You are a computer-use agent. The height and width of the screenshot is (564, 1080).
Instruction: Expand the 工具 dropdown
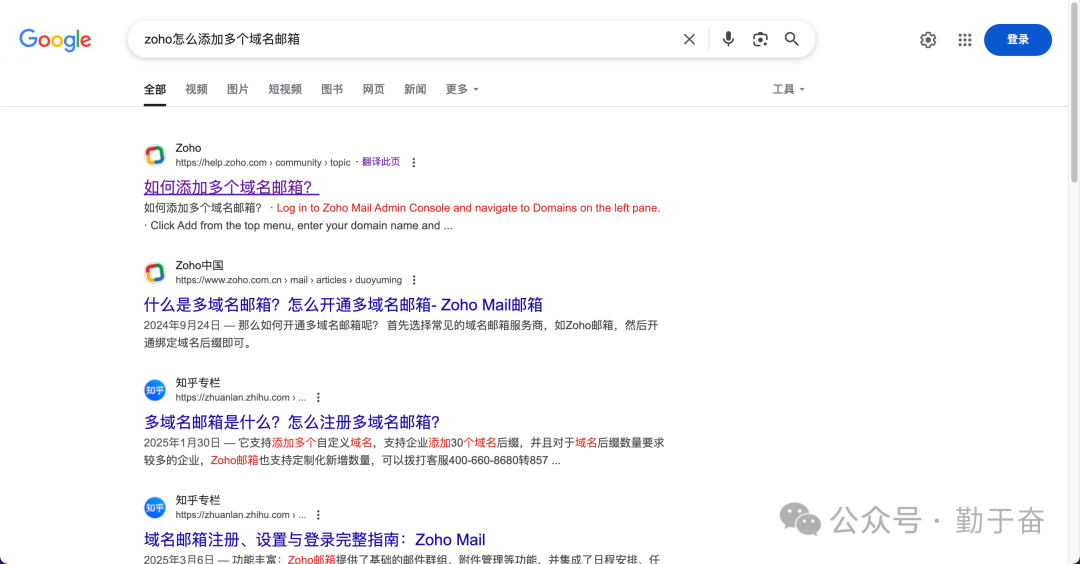[x=788, y=89]
